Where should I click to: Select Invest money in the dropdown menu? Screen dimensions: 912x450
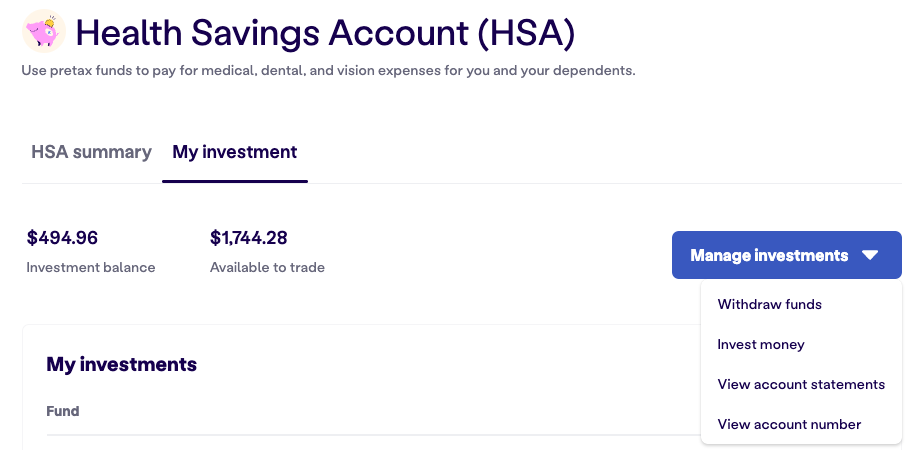tap(761, 344)
